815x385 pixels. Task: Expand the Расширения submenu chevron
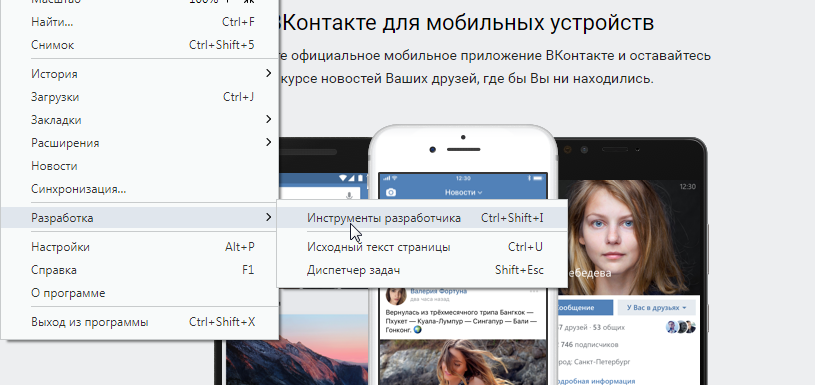(x=268, y=142)
